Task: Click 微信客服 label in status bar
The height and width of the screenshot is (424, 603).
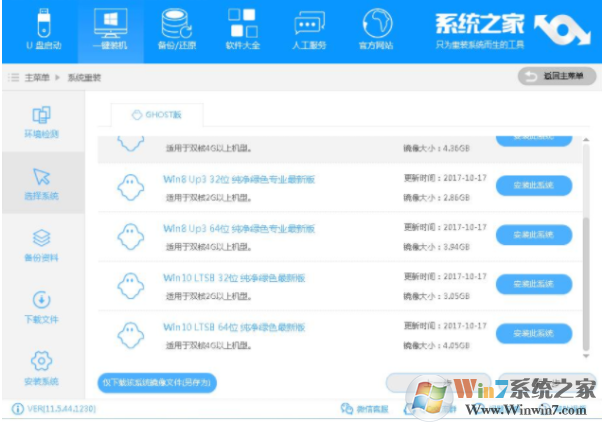Action: coord(372,409)
